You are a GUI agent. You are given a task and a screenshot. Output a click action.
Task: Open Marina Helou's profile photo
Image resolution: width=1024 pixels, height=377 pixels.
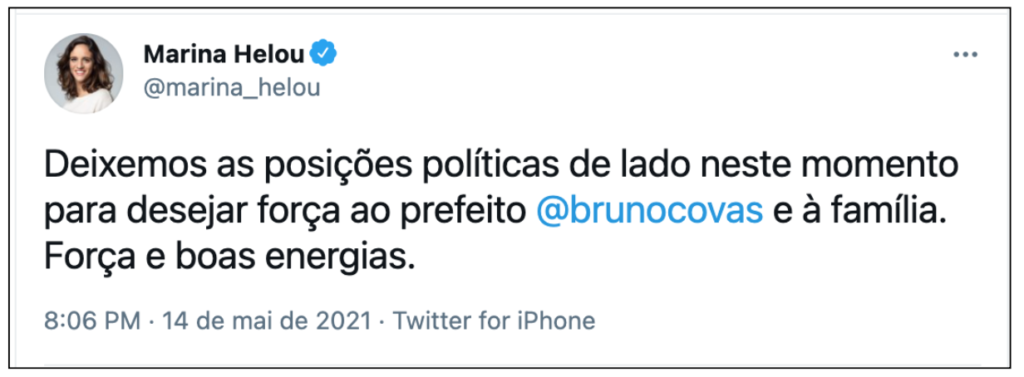click(x=83, y=73)
